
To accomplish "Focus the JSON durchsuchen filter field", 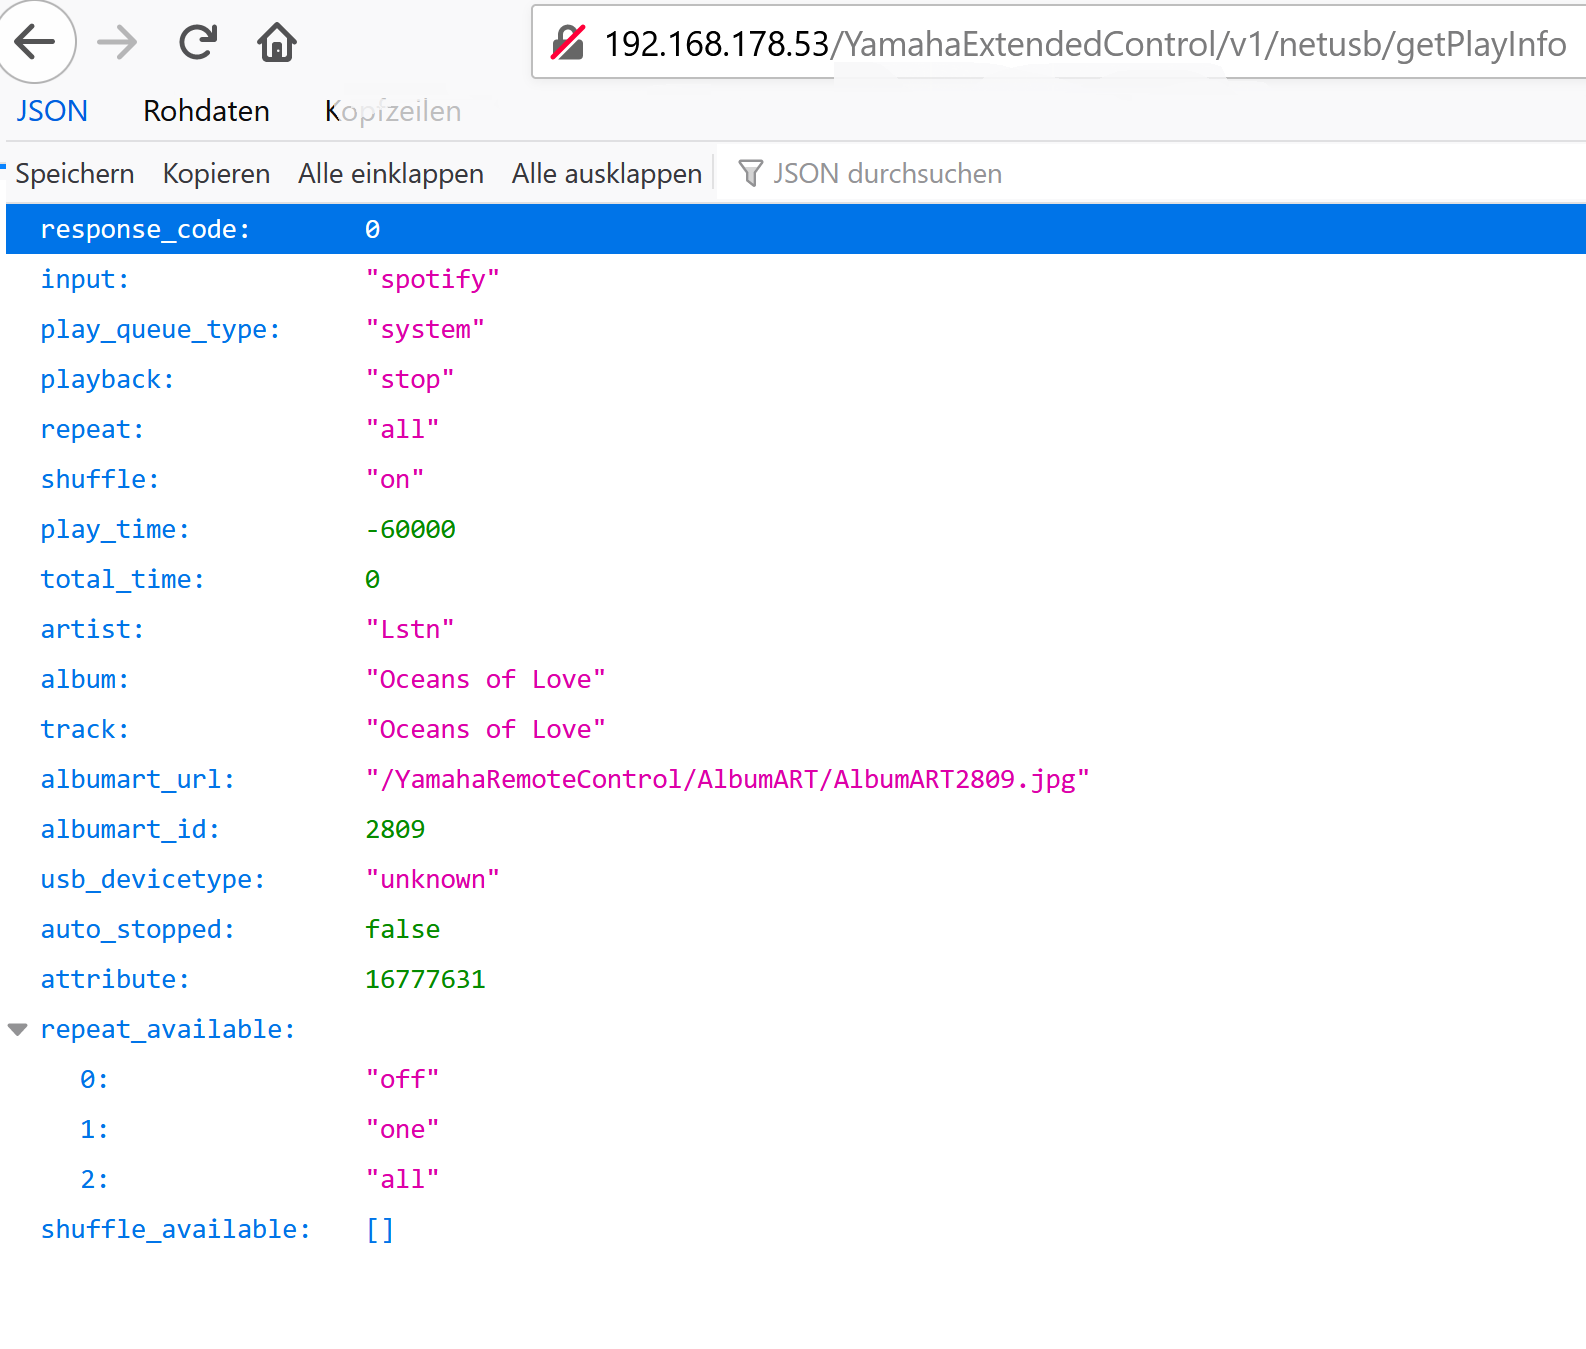I will tap(887, 173).
